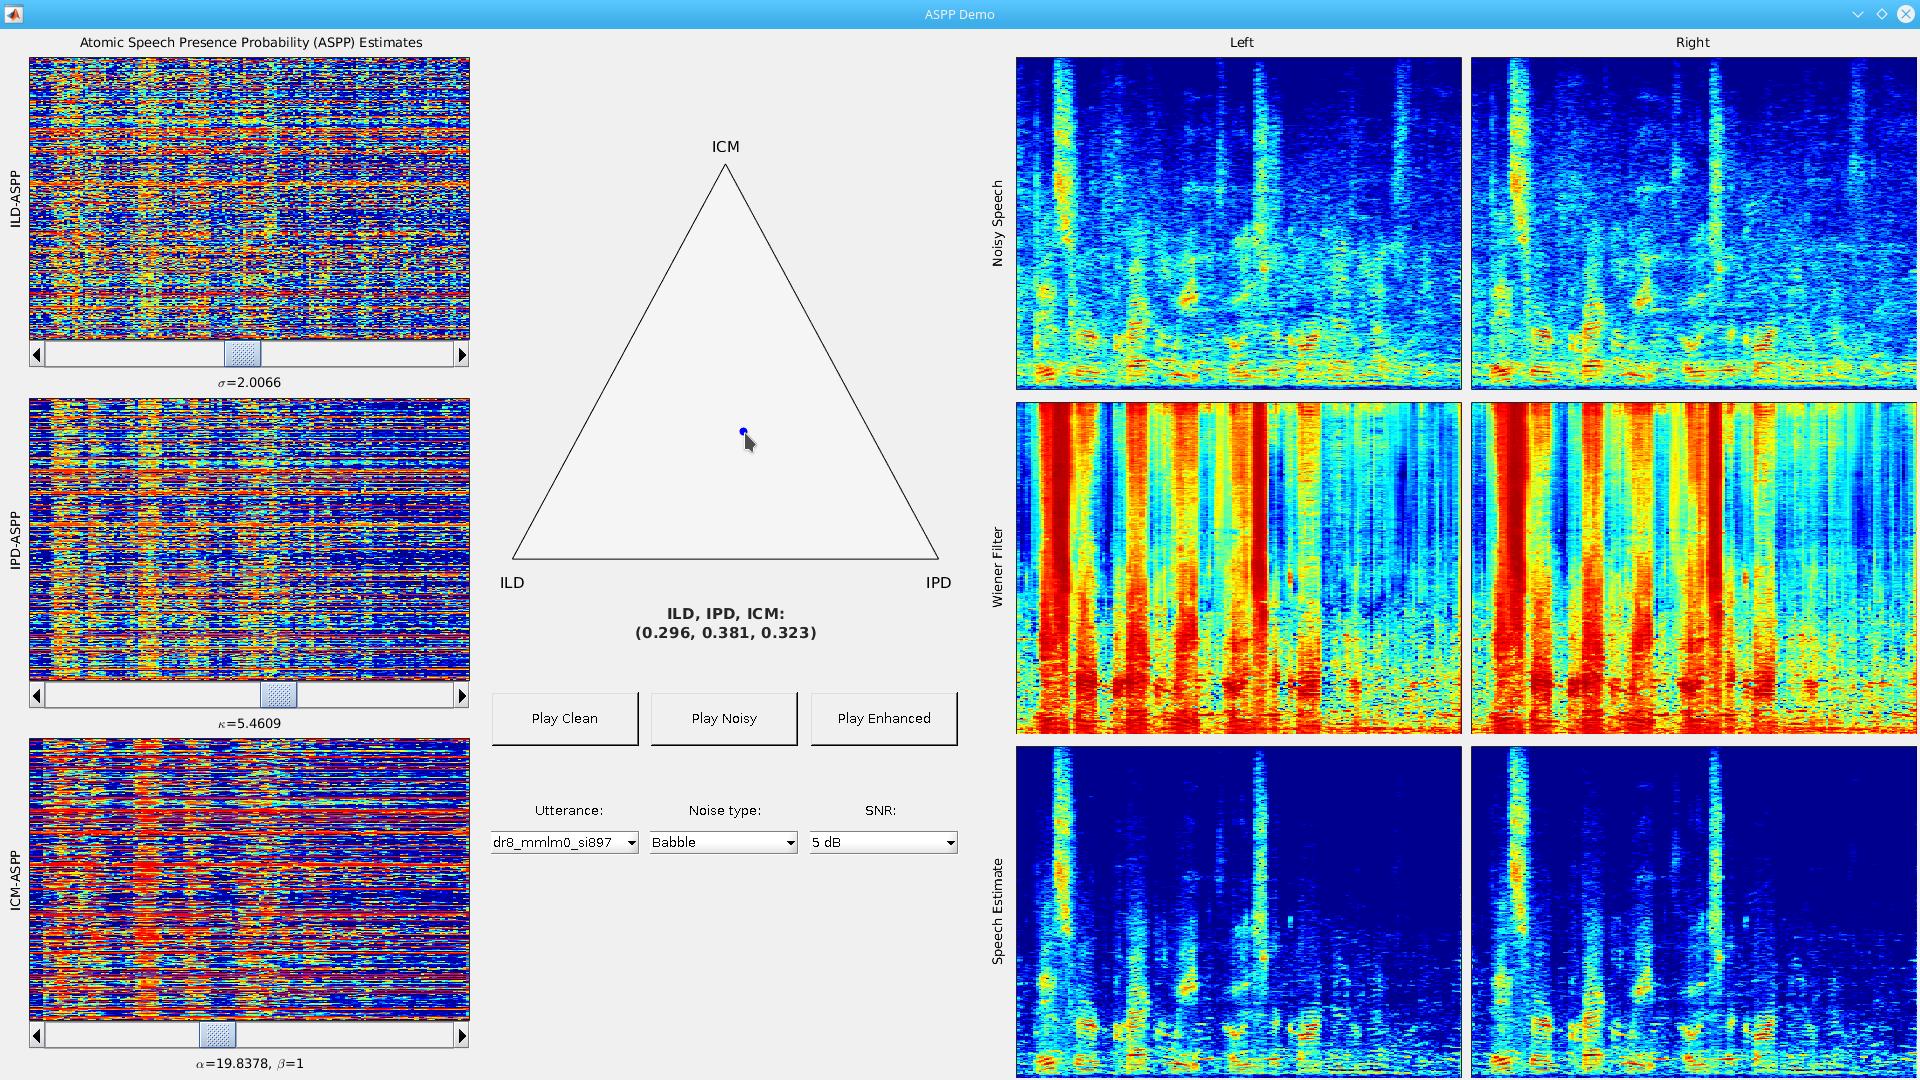Click the Noisy Speech Left spectrogram
Image resolution: width=1920 pixels, height=1080 pixels.
pos(1240,220)
